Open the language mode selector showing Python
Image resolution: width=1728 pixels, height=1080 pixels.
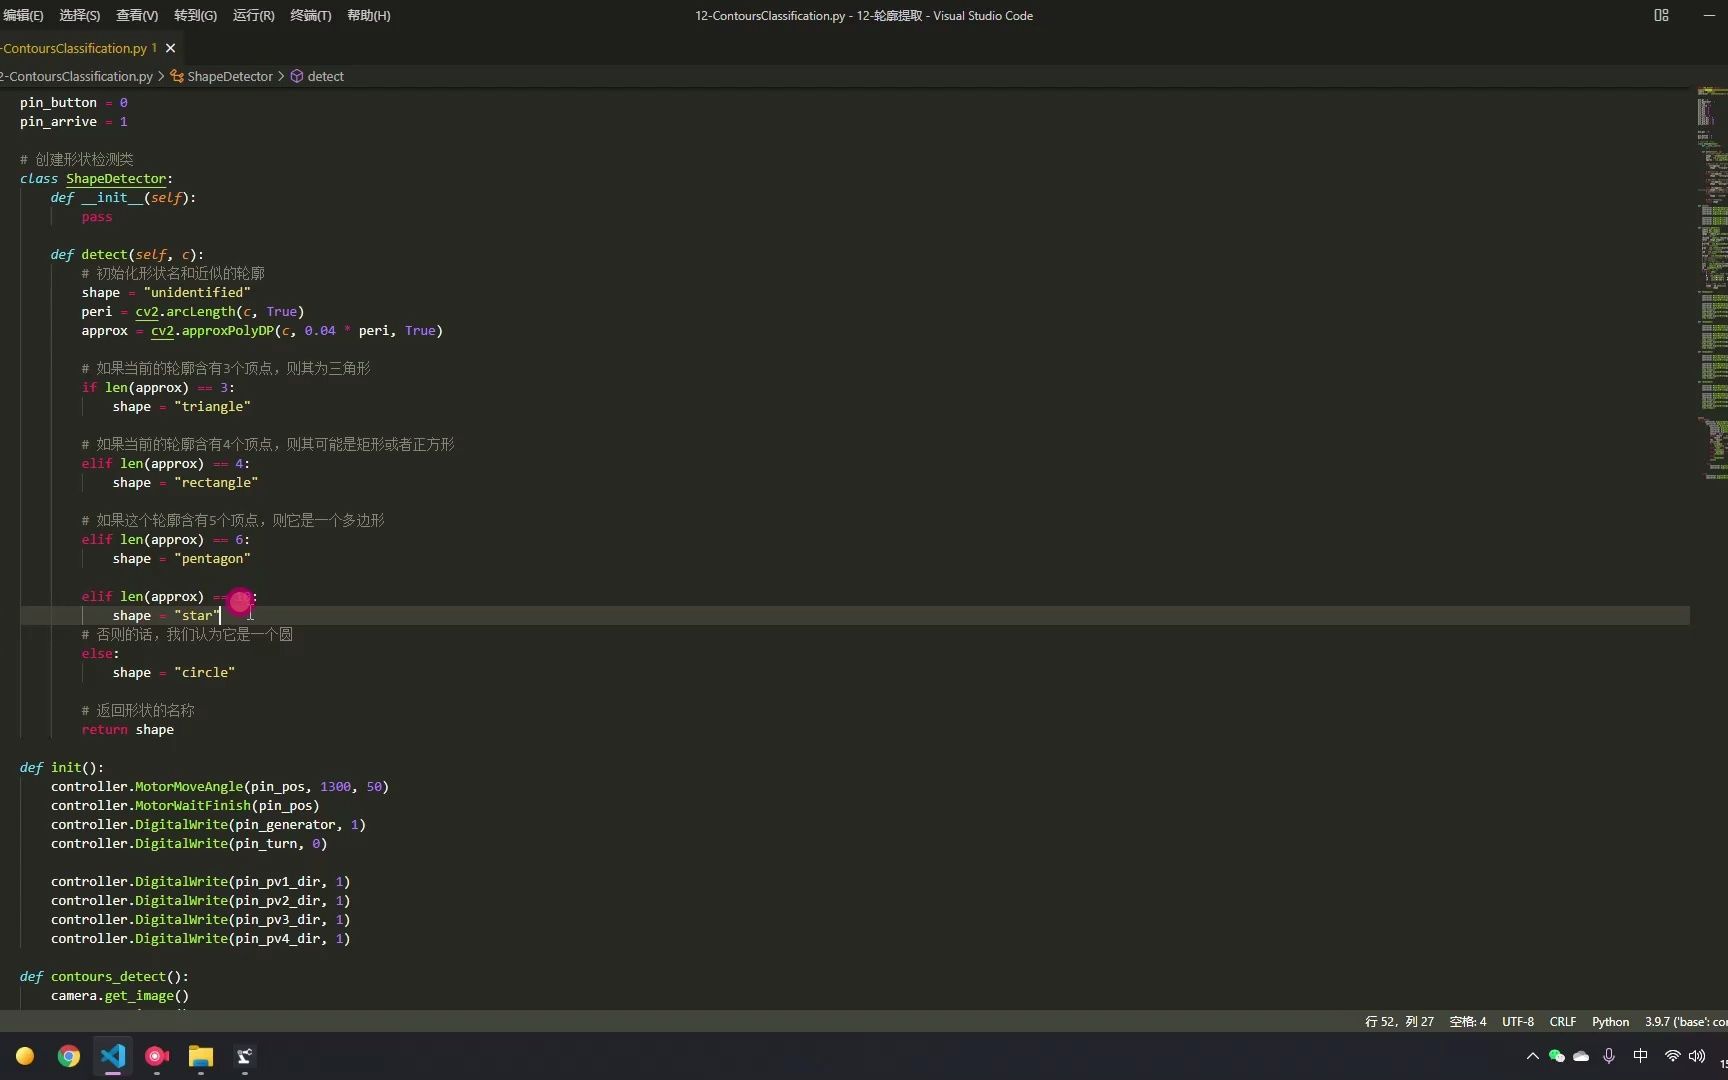[x=1610, y=1022]
